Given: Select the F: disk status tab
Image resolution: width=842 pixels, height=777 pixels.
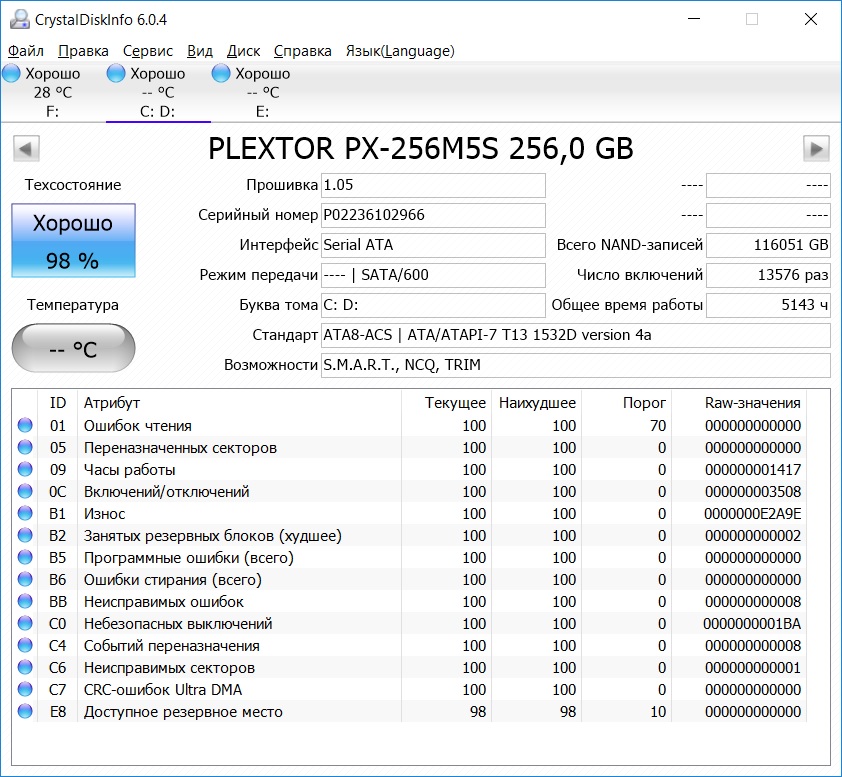Looking at the screenshot, I should [53, 92].
